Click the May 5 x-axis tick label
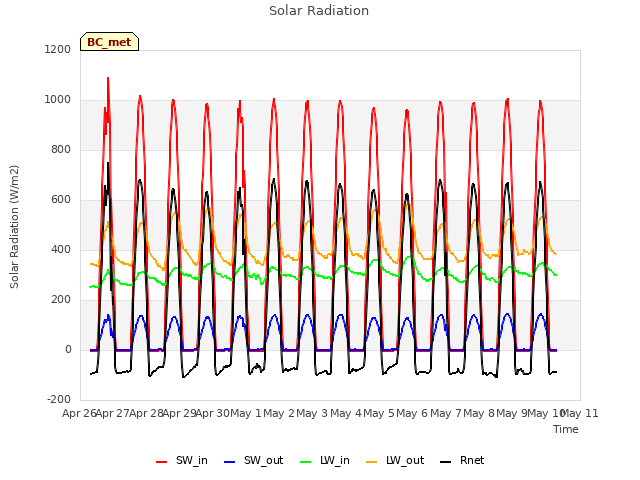640x480 pixels. pyautogui.click(x=379, y=413)
